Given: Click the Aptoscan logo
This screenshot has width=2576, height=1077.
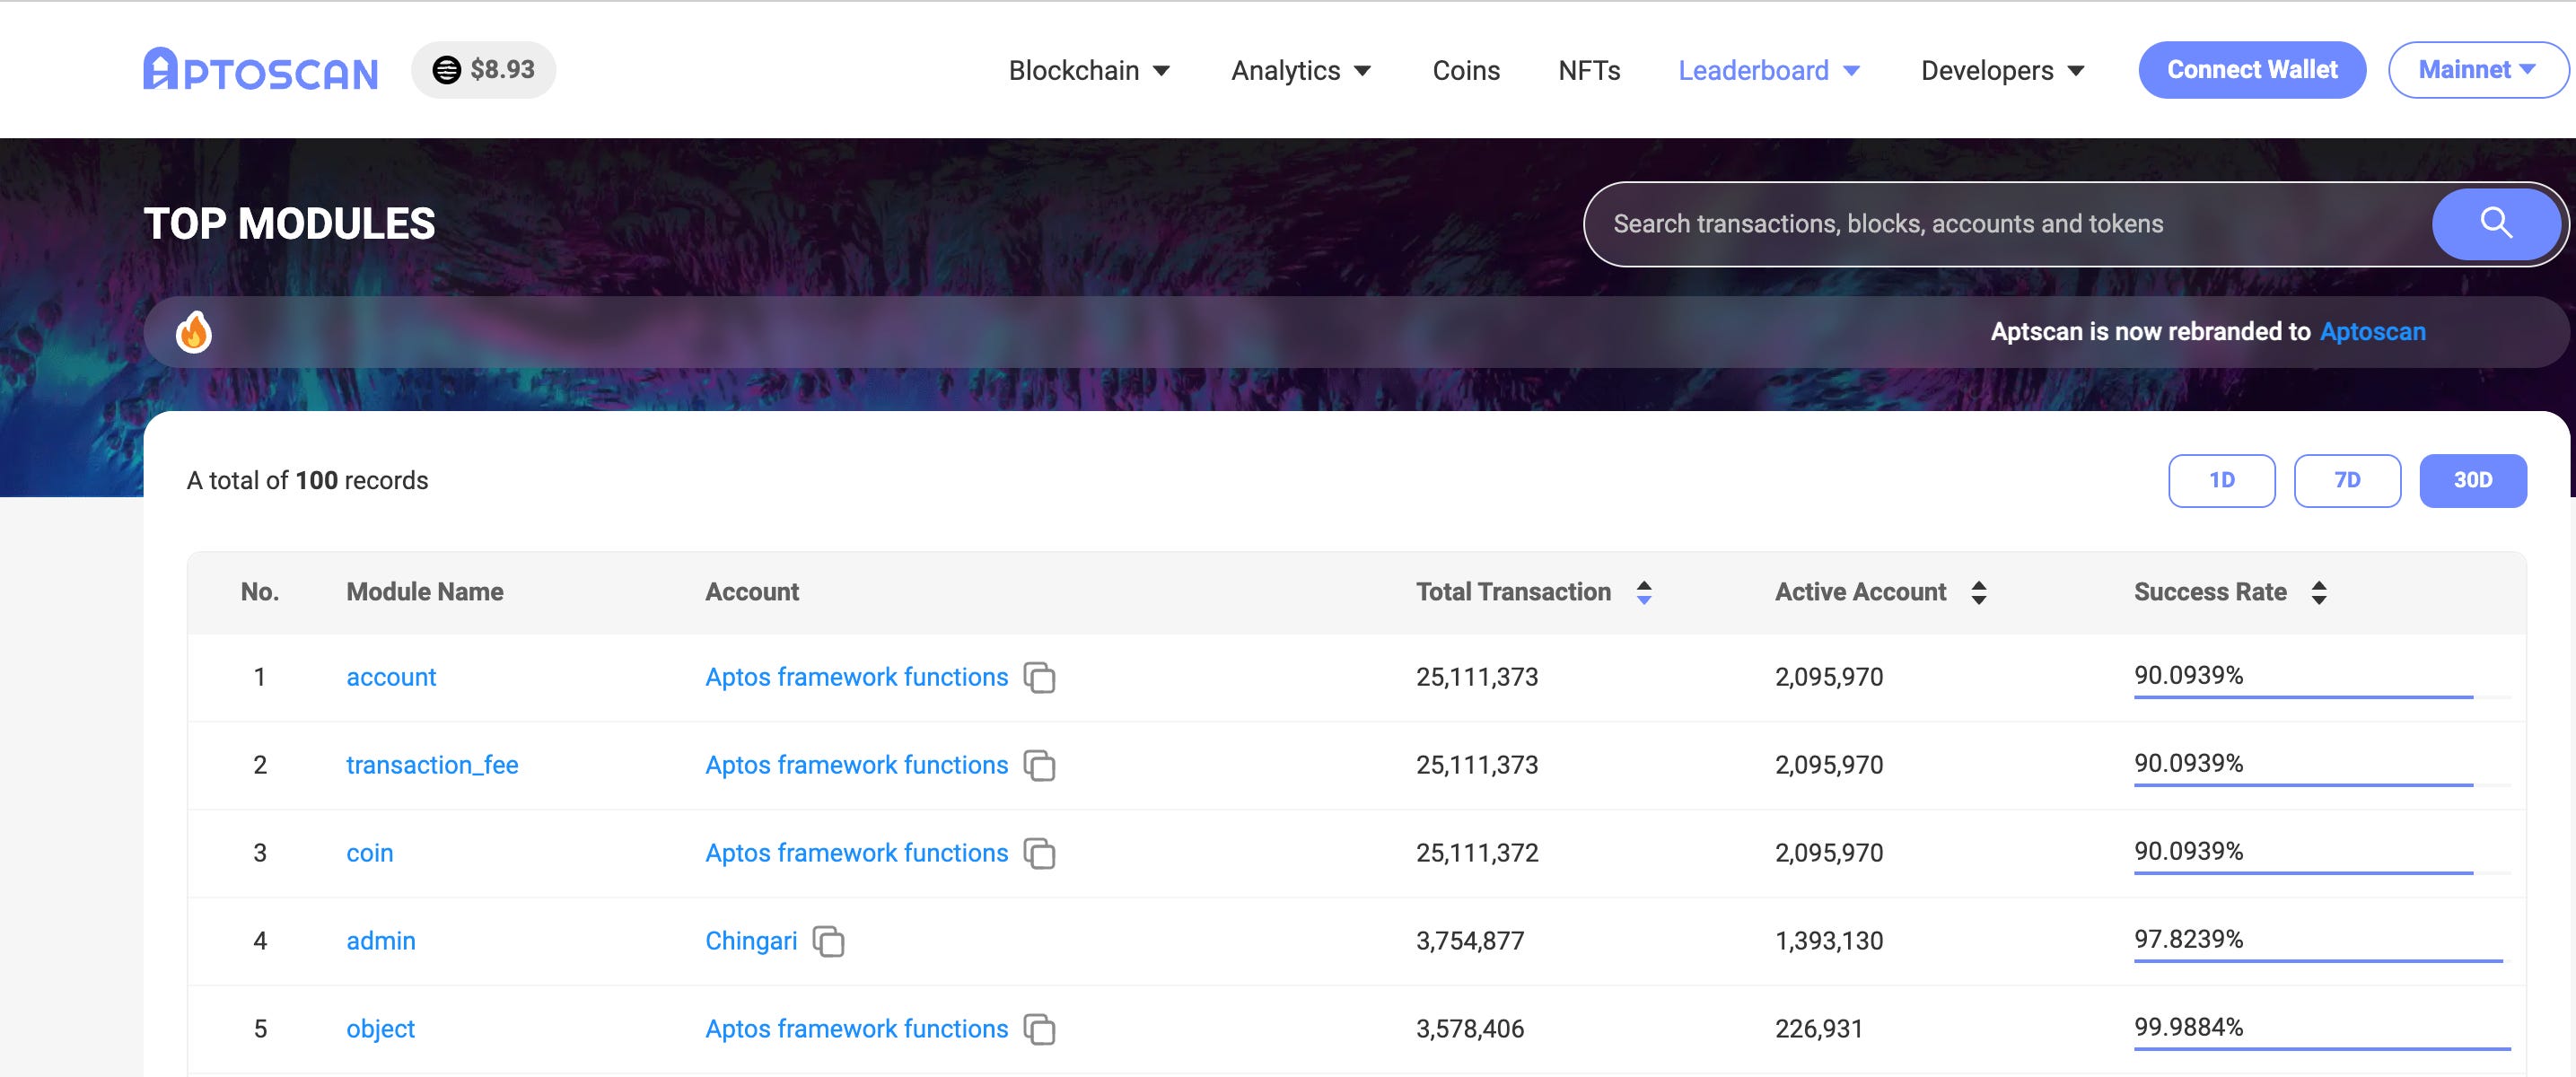Looking at the screenshot, I should [x=261, y=70].
